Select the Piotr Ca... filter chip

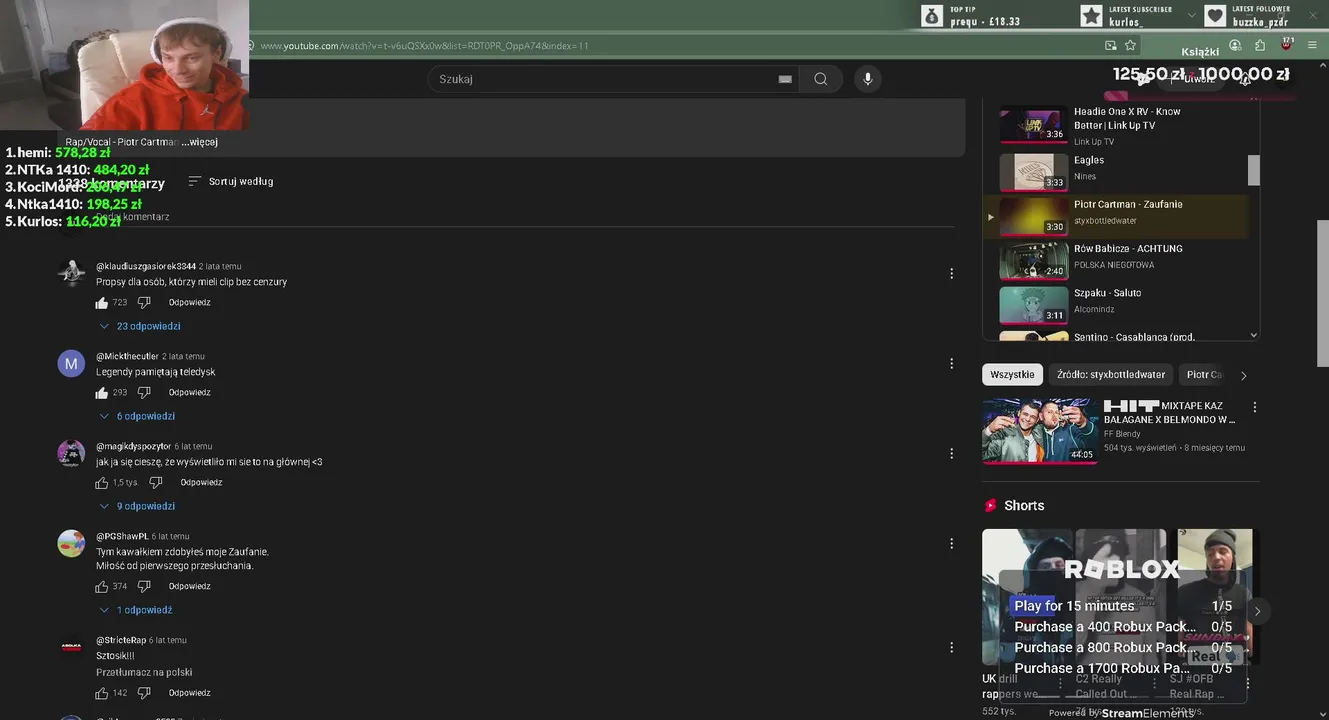(x=1204, y=375)
